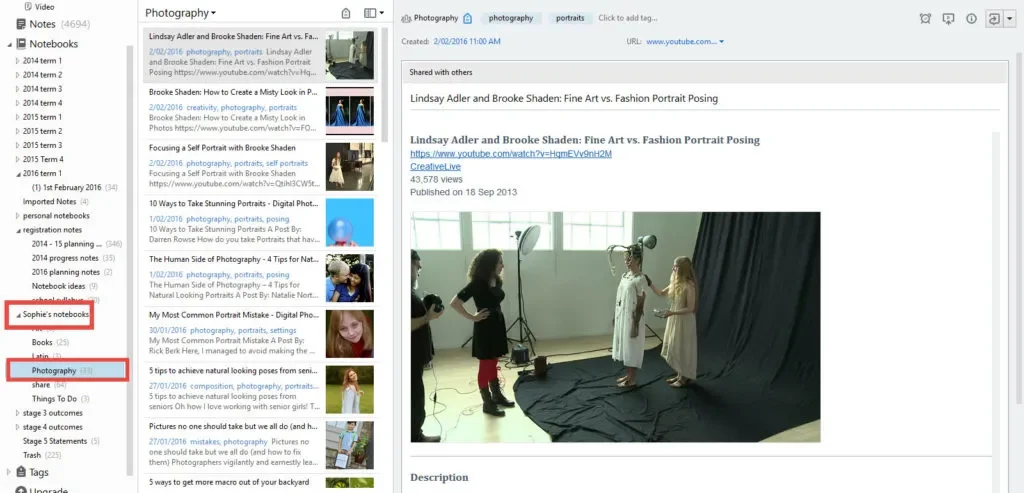Show note info icon

coord(971,19)
